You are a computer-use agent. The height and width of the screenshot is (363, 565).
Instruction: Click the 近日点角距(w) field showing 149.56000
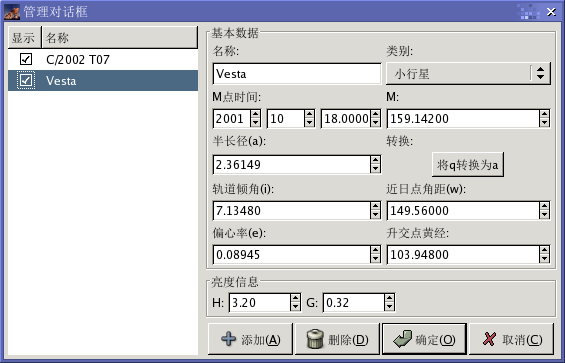[463, 211]
